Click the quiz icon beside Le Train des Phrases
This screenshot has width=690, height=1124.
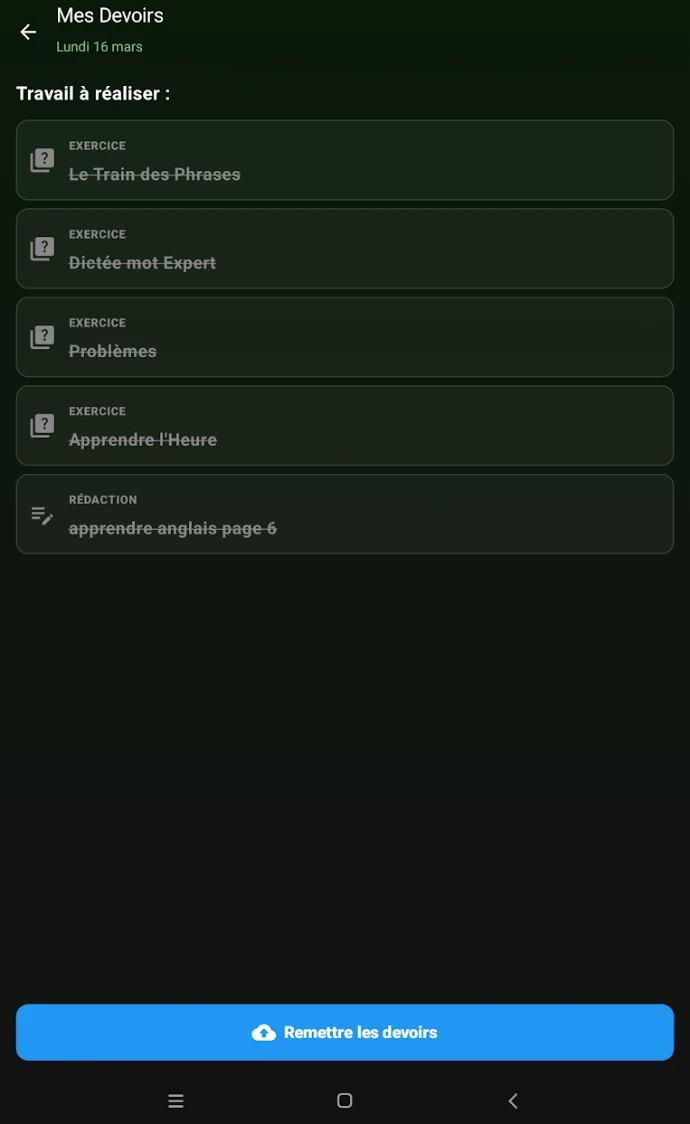(x=42, y=160)
